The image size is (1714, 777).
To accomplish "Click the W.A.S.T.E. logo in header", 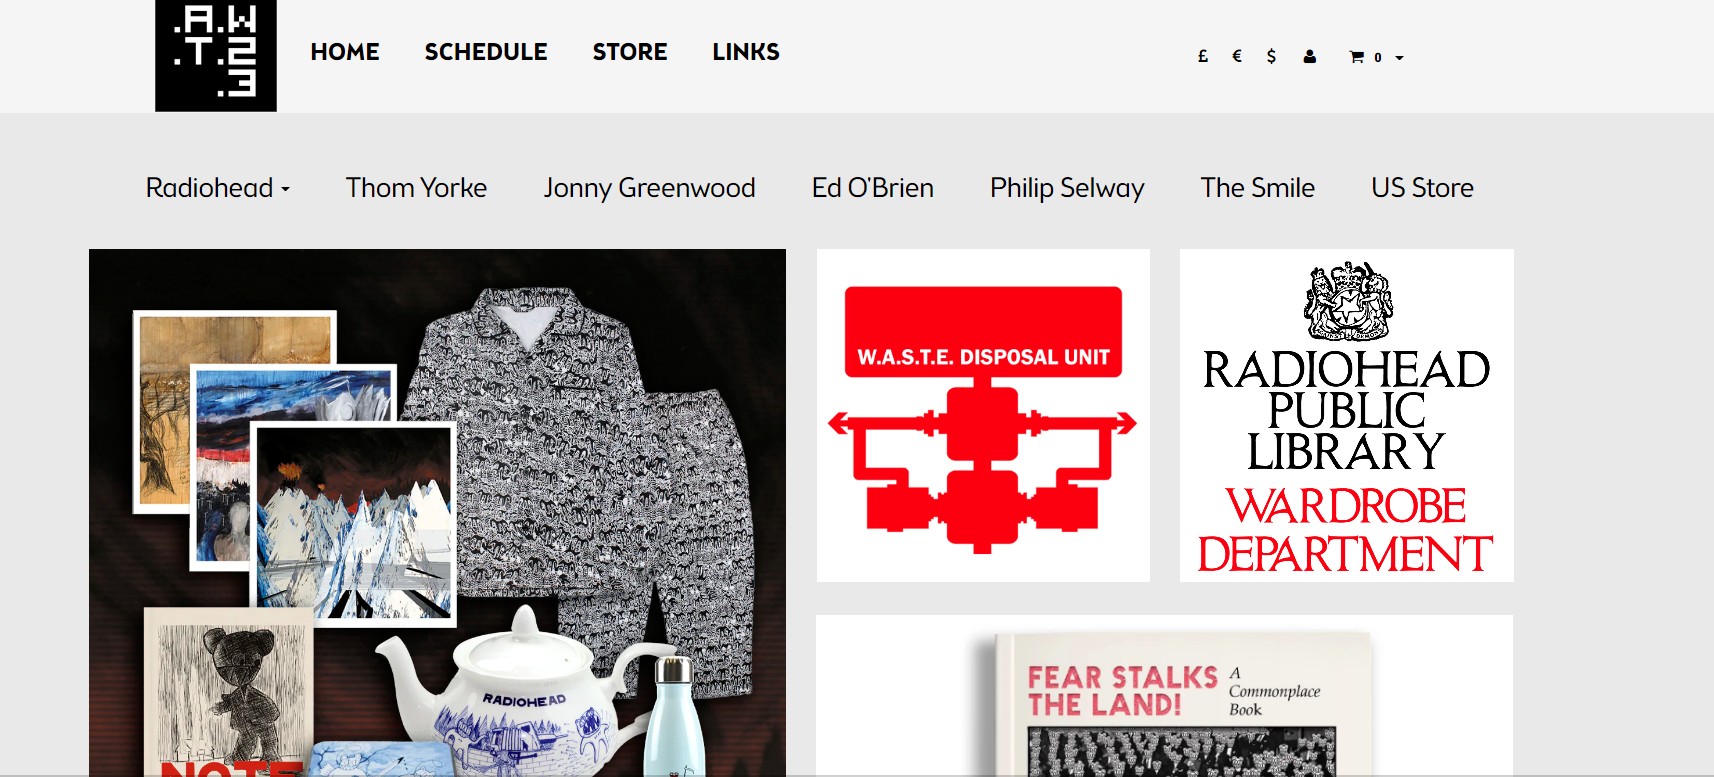I will 216,55.
